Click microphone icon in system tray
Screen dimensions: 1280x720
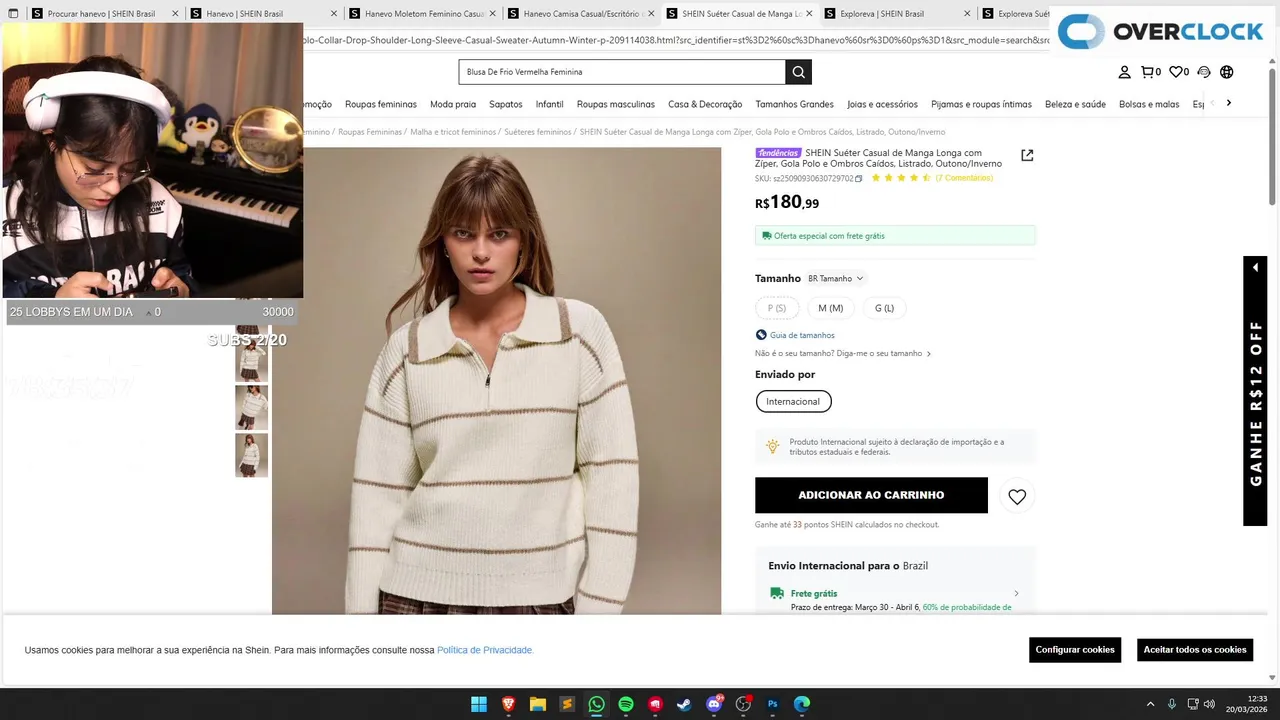(1172, 704)
